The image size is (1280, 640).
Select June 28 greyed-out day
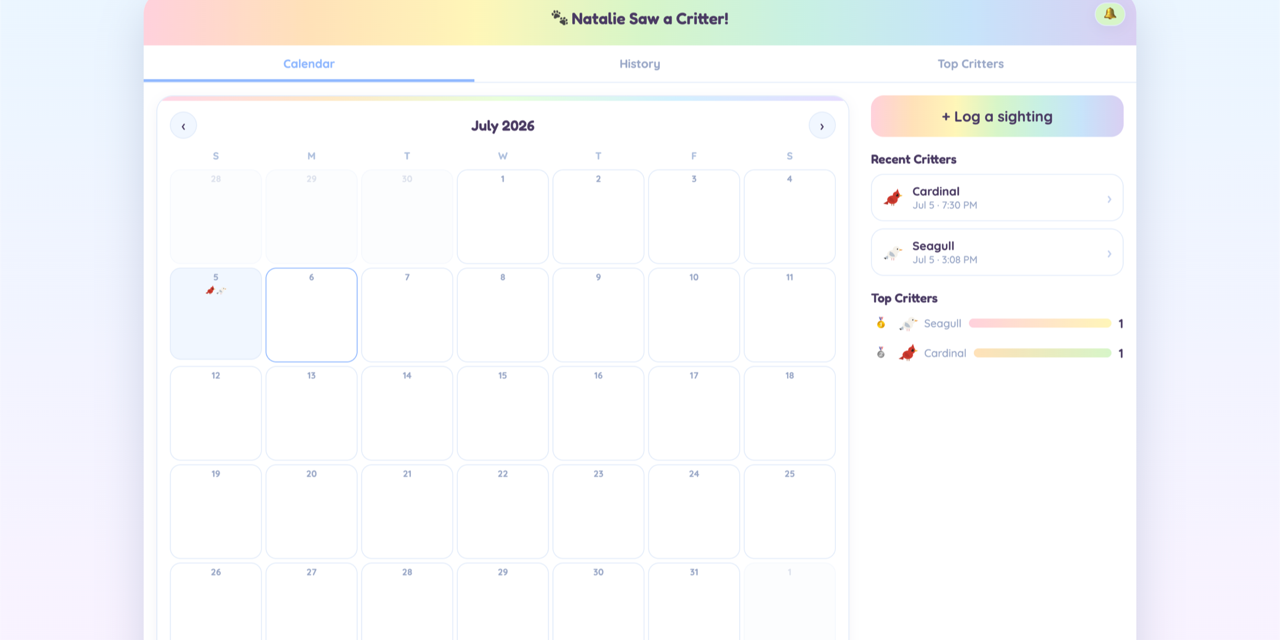[x=216, y=216]
